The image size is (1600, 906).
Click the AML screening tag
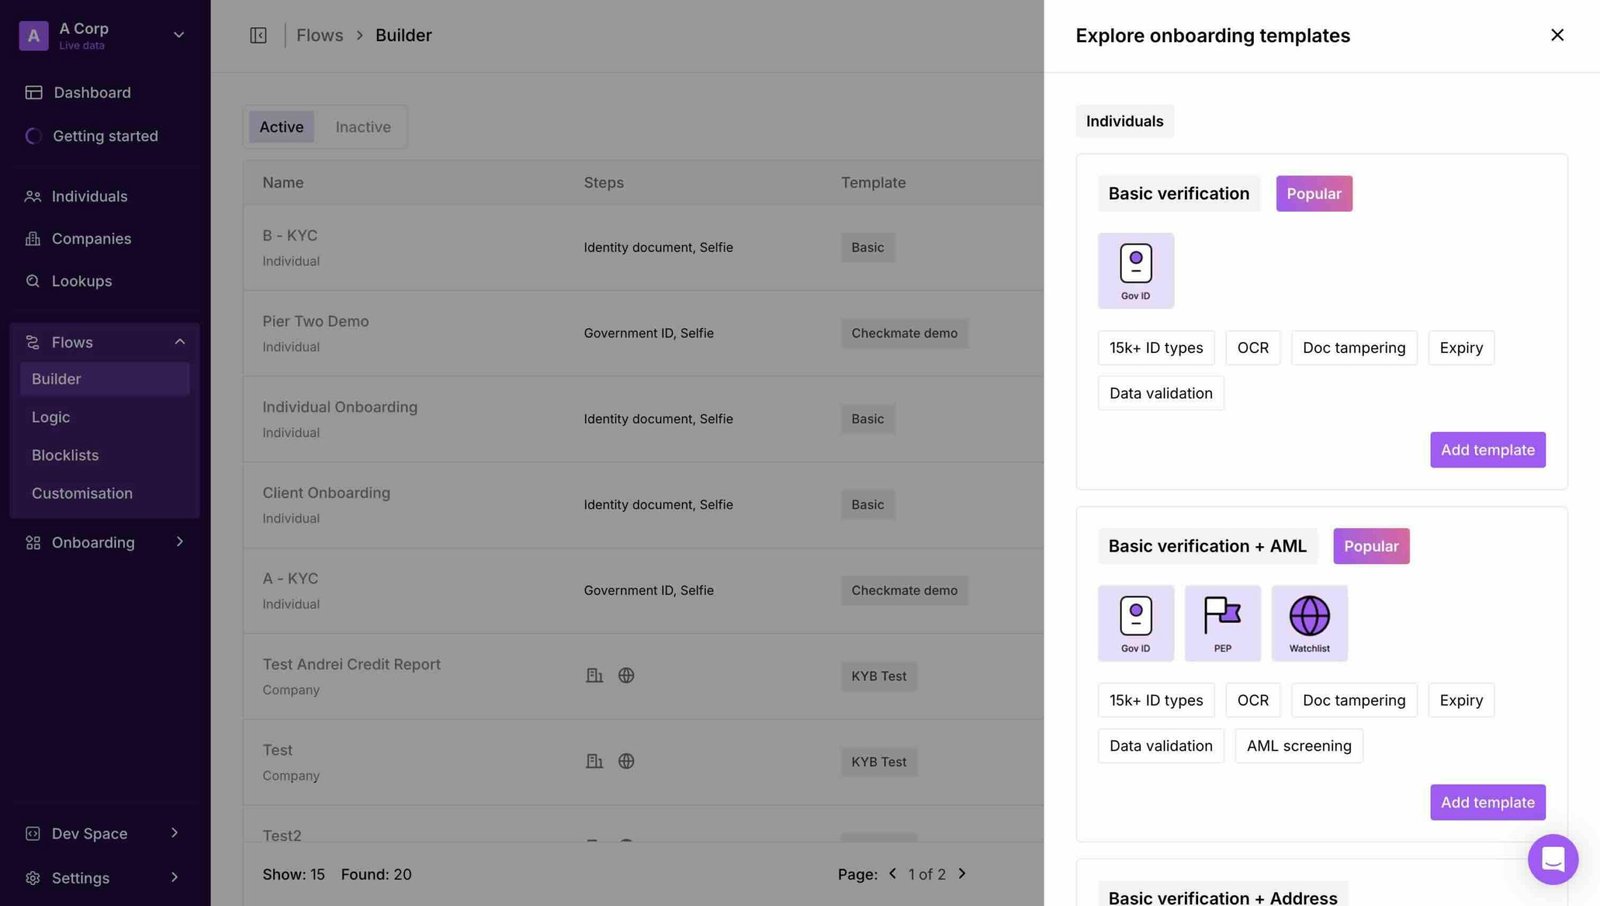(x=1298, y=746)
